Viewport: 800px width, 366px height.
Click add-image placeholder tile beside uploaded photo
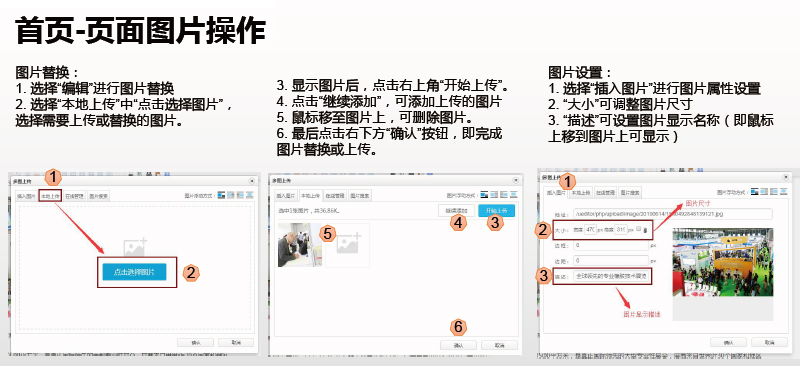[x=347, y=245]
